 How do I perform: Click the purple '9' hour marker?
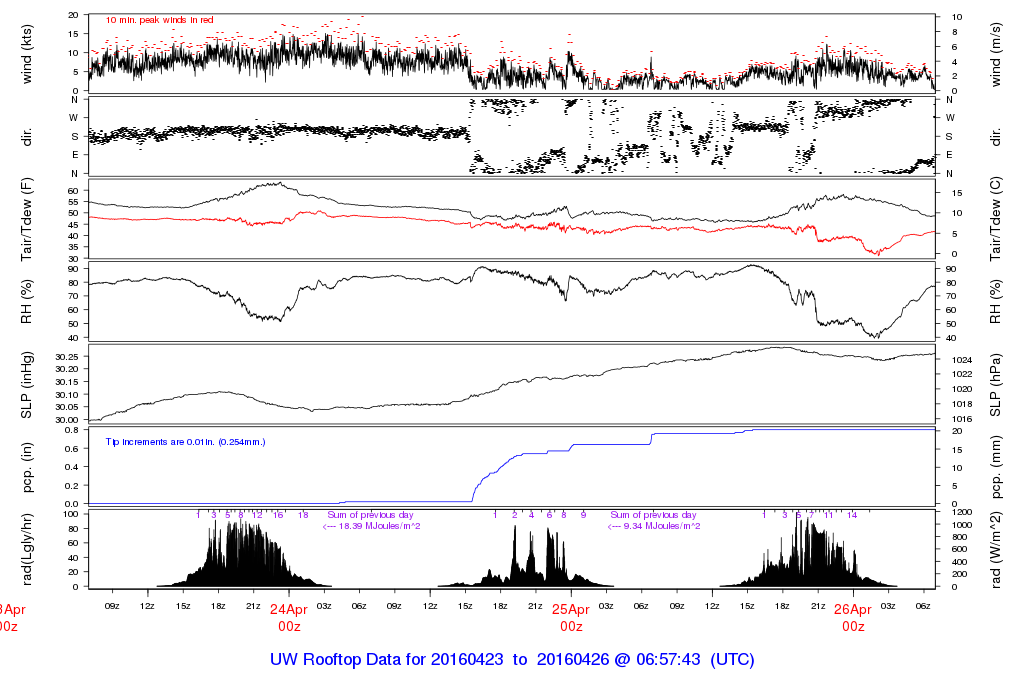[583, 515]
